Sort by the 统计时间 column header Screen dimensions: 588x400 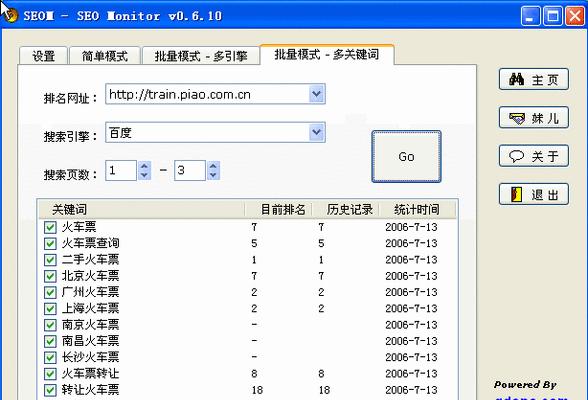[x=417, y=209]
